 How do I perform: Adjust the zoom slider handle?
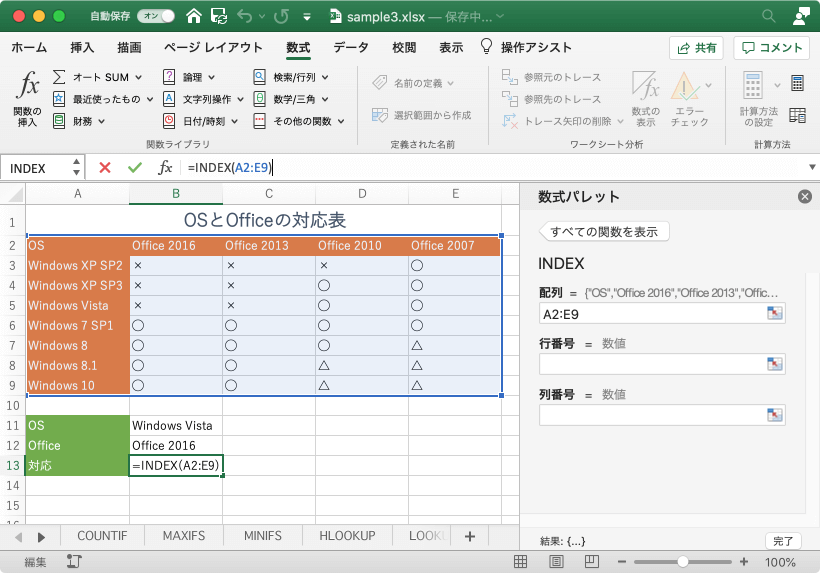tap(682, 562)
